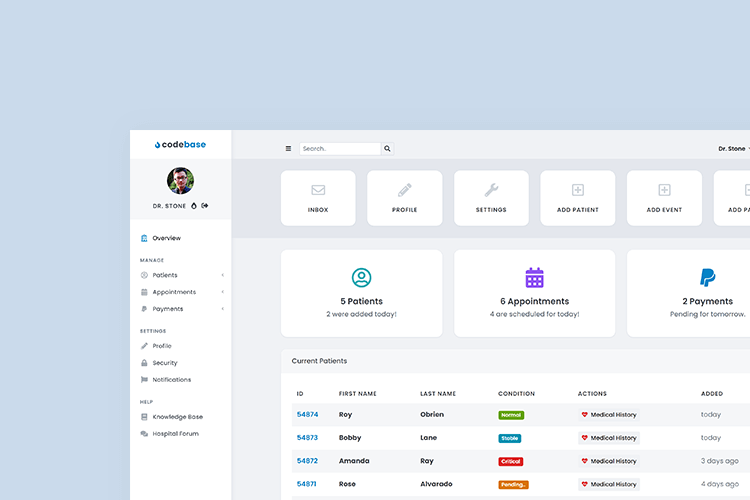Screen dimensions: 750x500
Task: Click the plus icon in Add Event tile
Action: click(664, 190)
